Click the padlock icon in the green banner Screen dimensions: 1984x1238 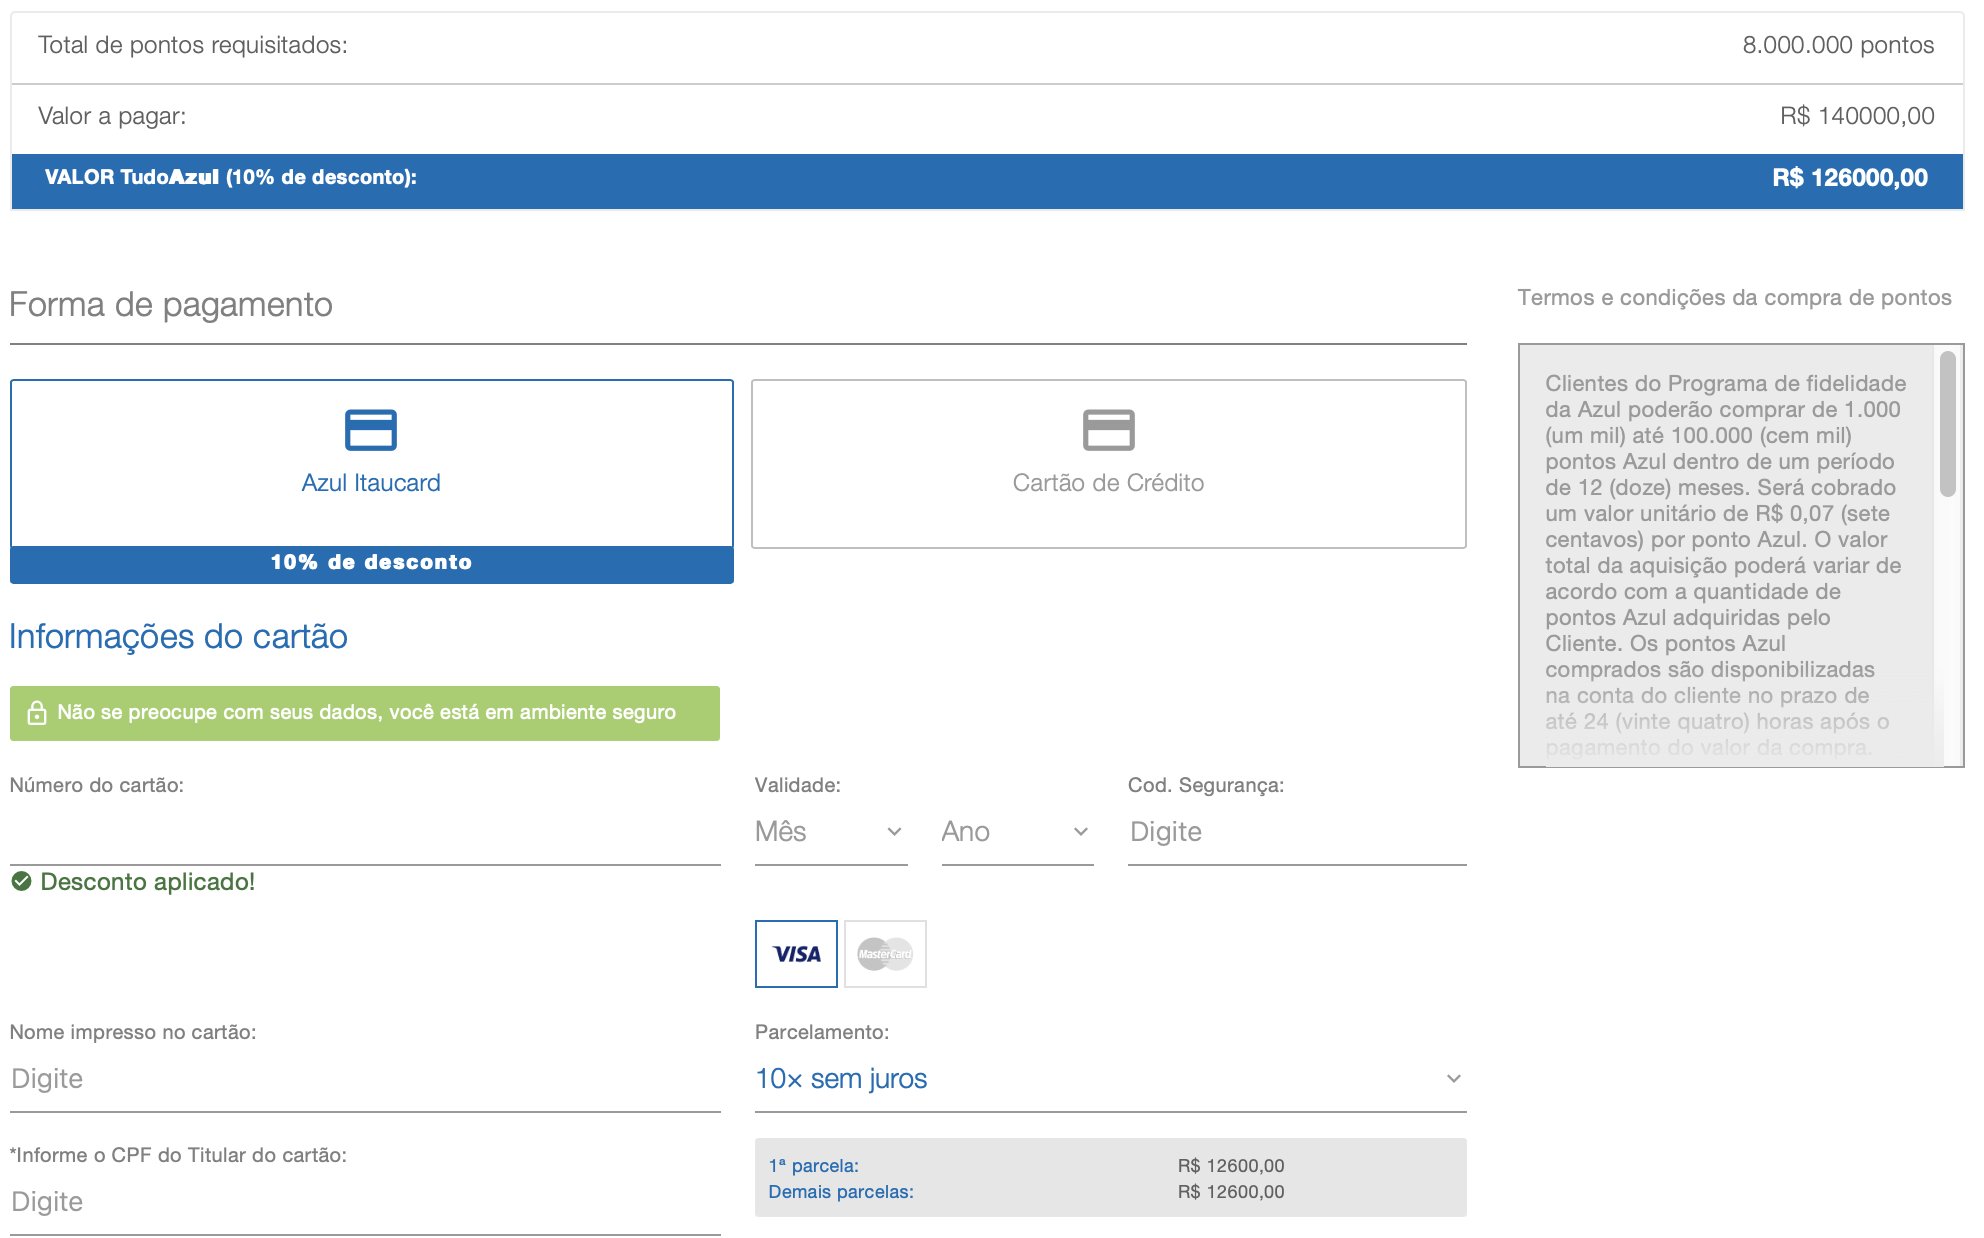click(37, 712)
